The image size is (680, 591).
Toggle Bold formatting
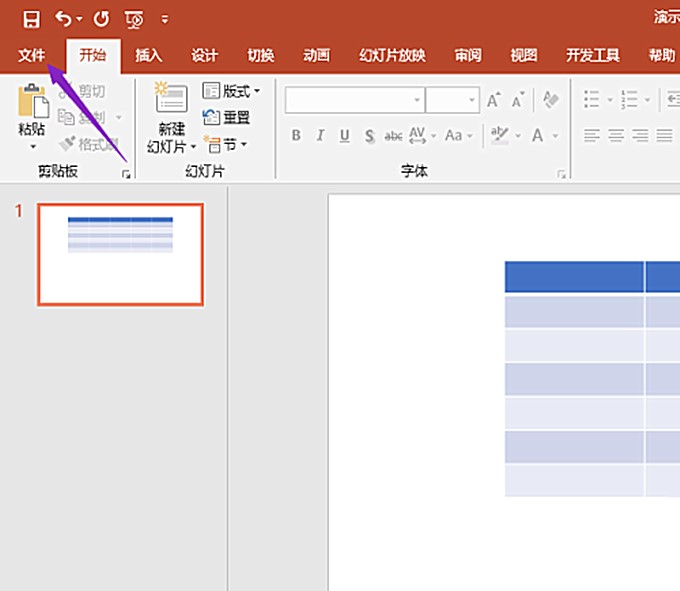(296, 136)
